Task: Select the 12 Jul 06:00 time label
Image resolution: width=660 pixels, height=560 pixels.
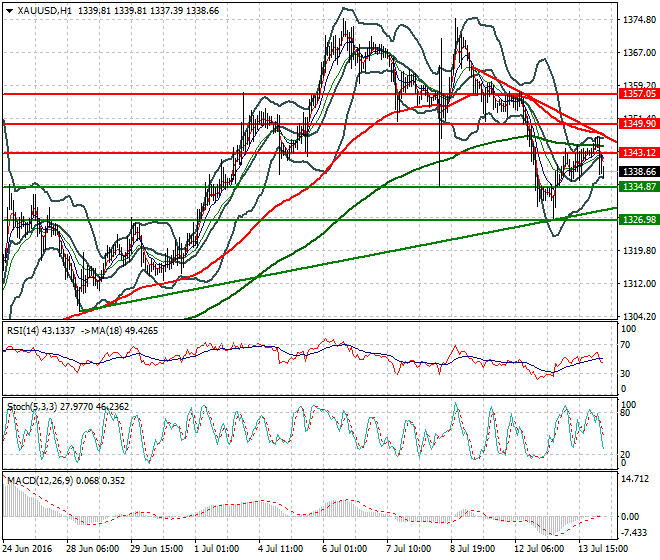Action: pos(540,549)
